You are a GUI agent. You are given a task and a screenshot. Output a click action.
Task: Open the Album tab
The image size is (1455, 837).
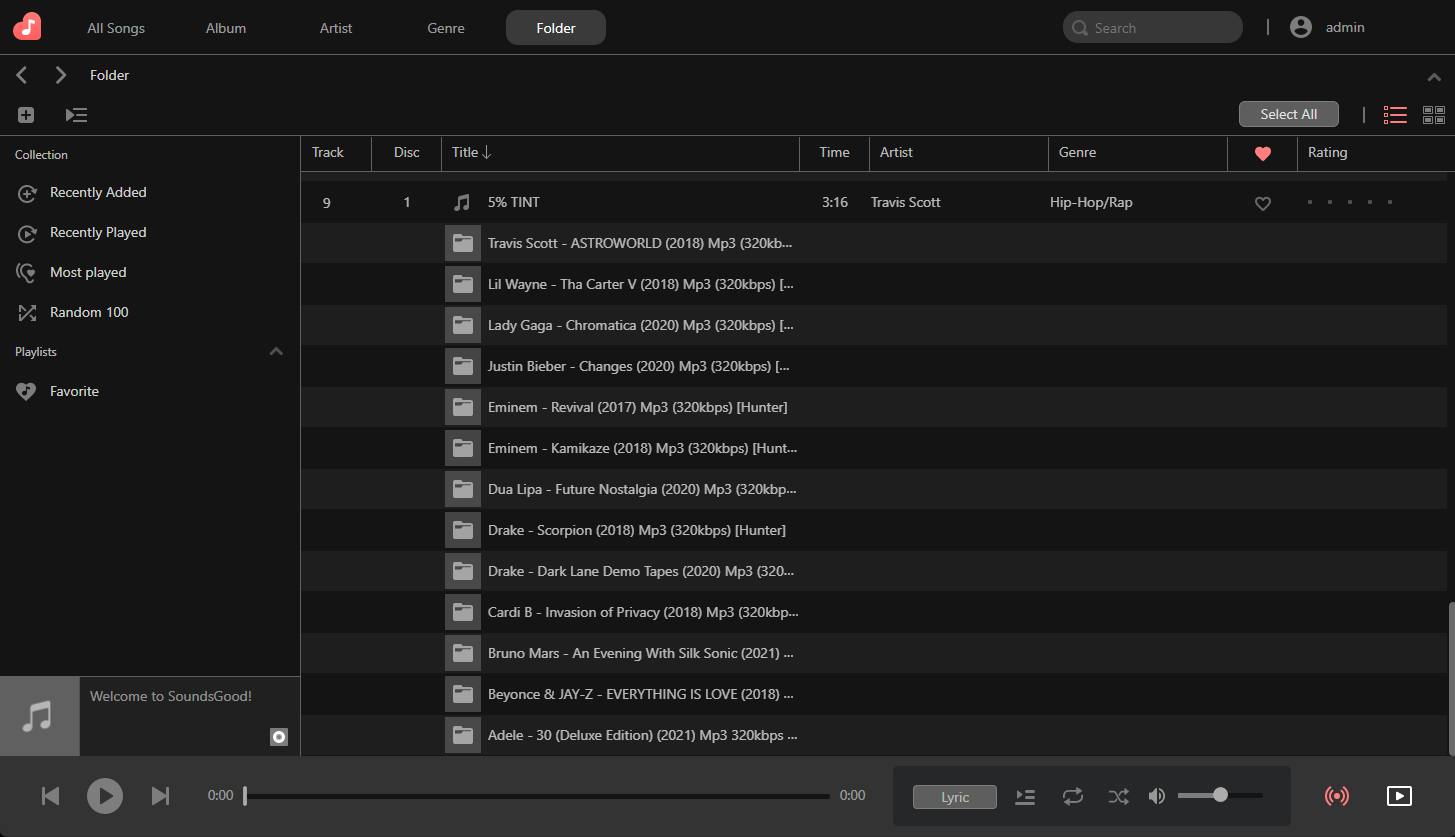[x=226, y=28]
